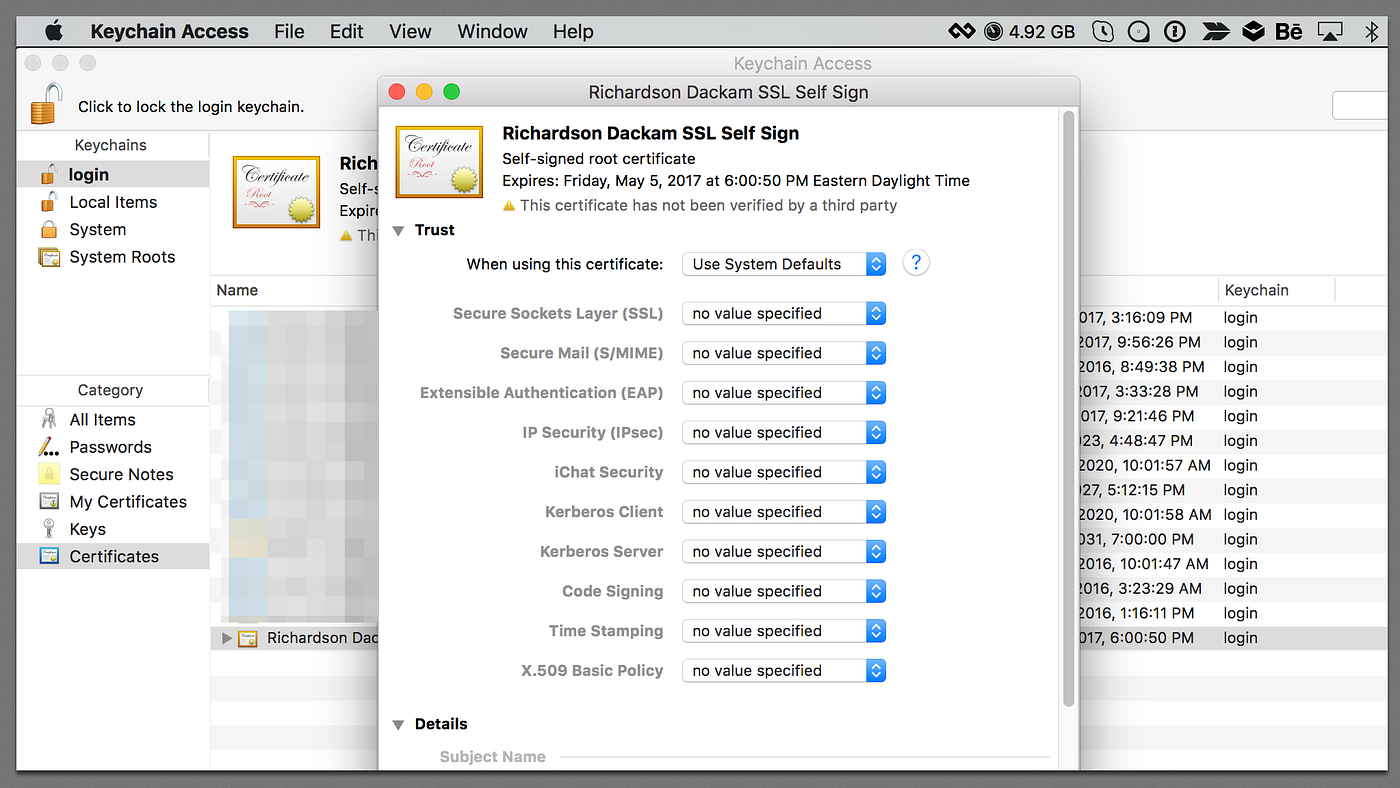Image resolution: width=1400 pixels, height=788 pixels.
Task: Show the Secure Notes category
Action: pos(113,474)
